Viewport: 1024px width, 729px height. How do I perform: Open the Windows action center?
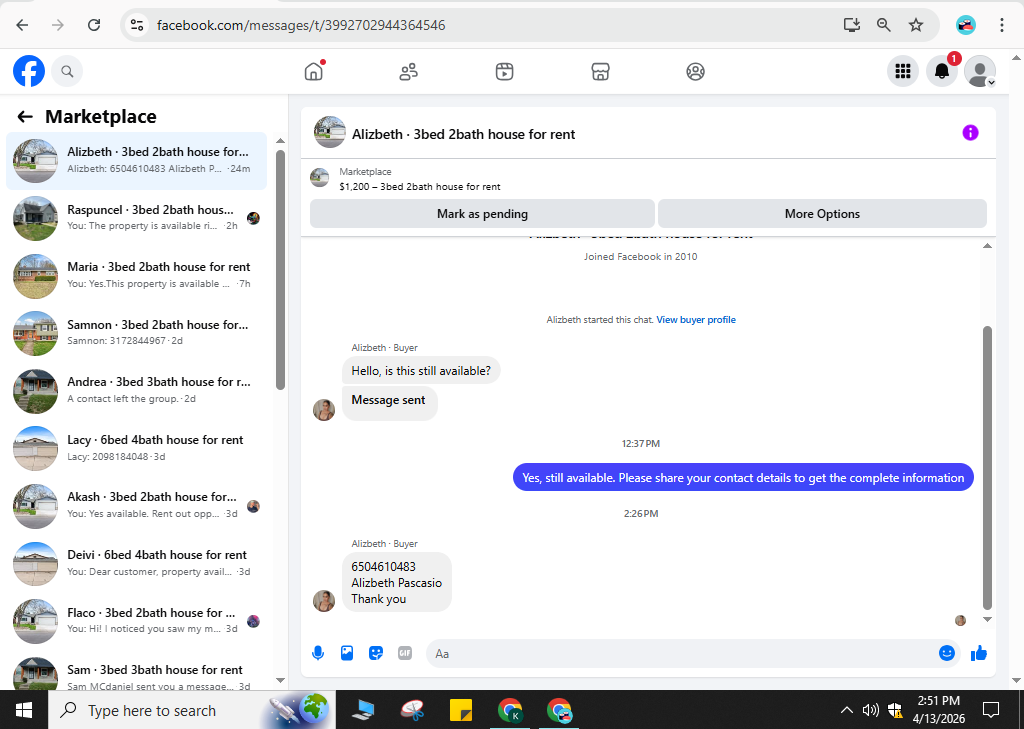pos(991,710)
